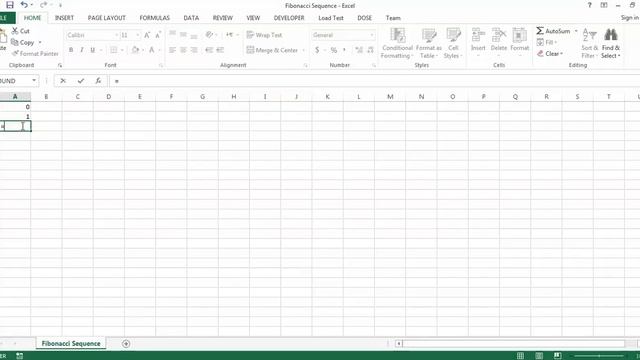
Task: Open Insert Function fx dialog
Action: click(x=98, y=81)
